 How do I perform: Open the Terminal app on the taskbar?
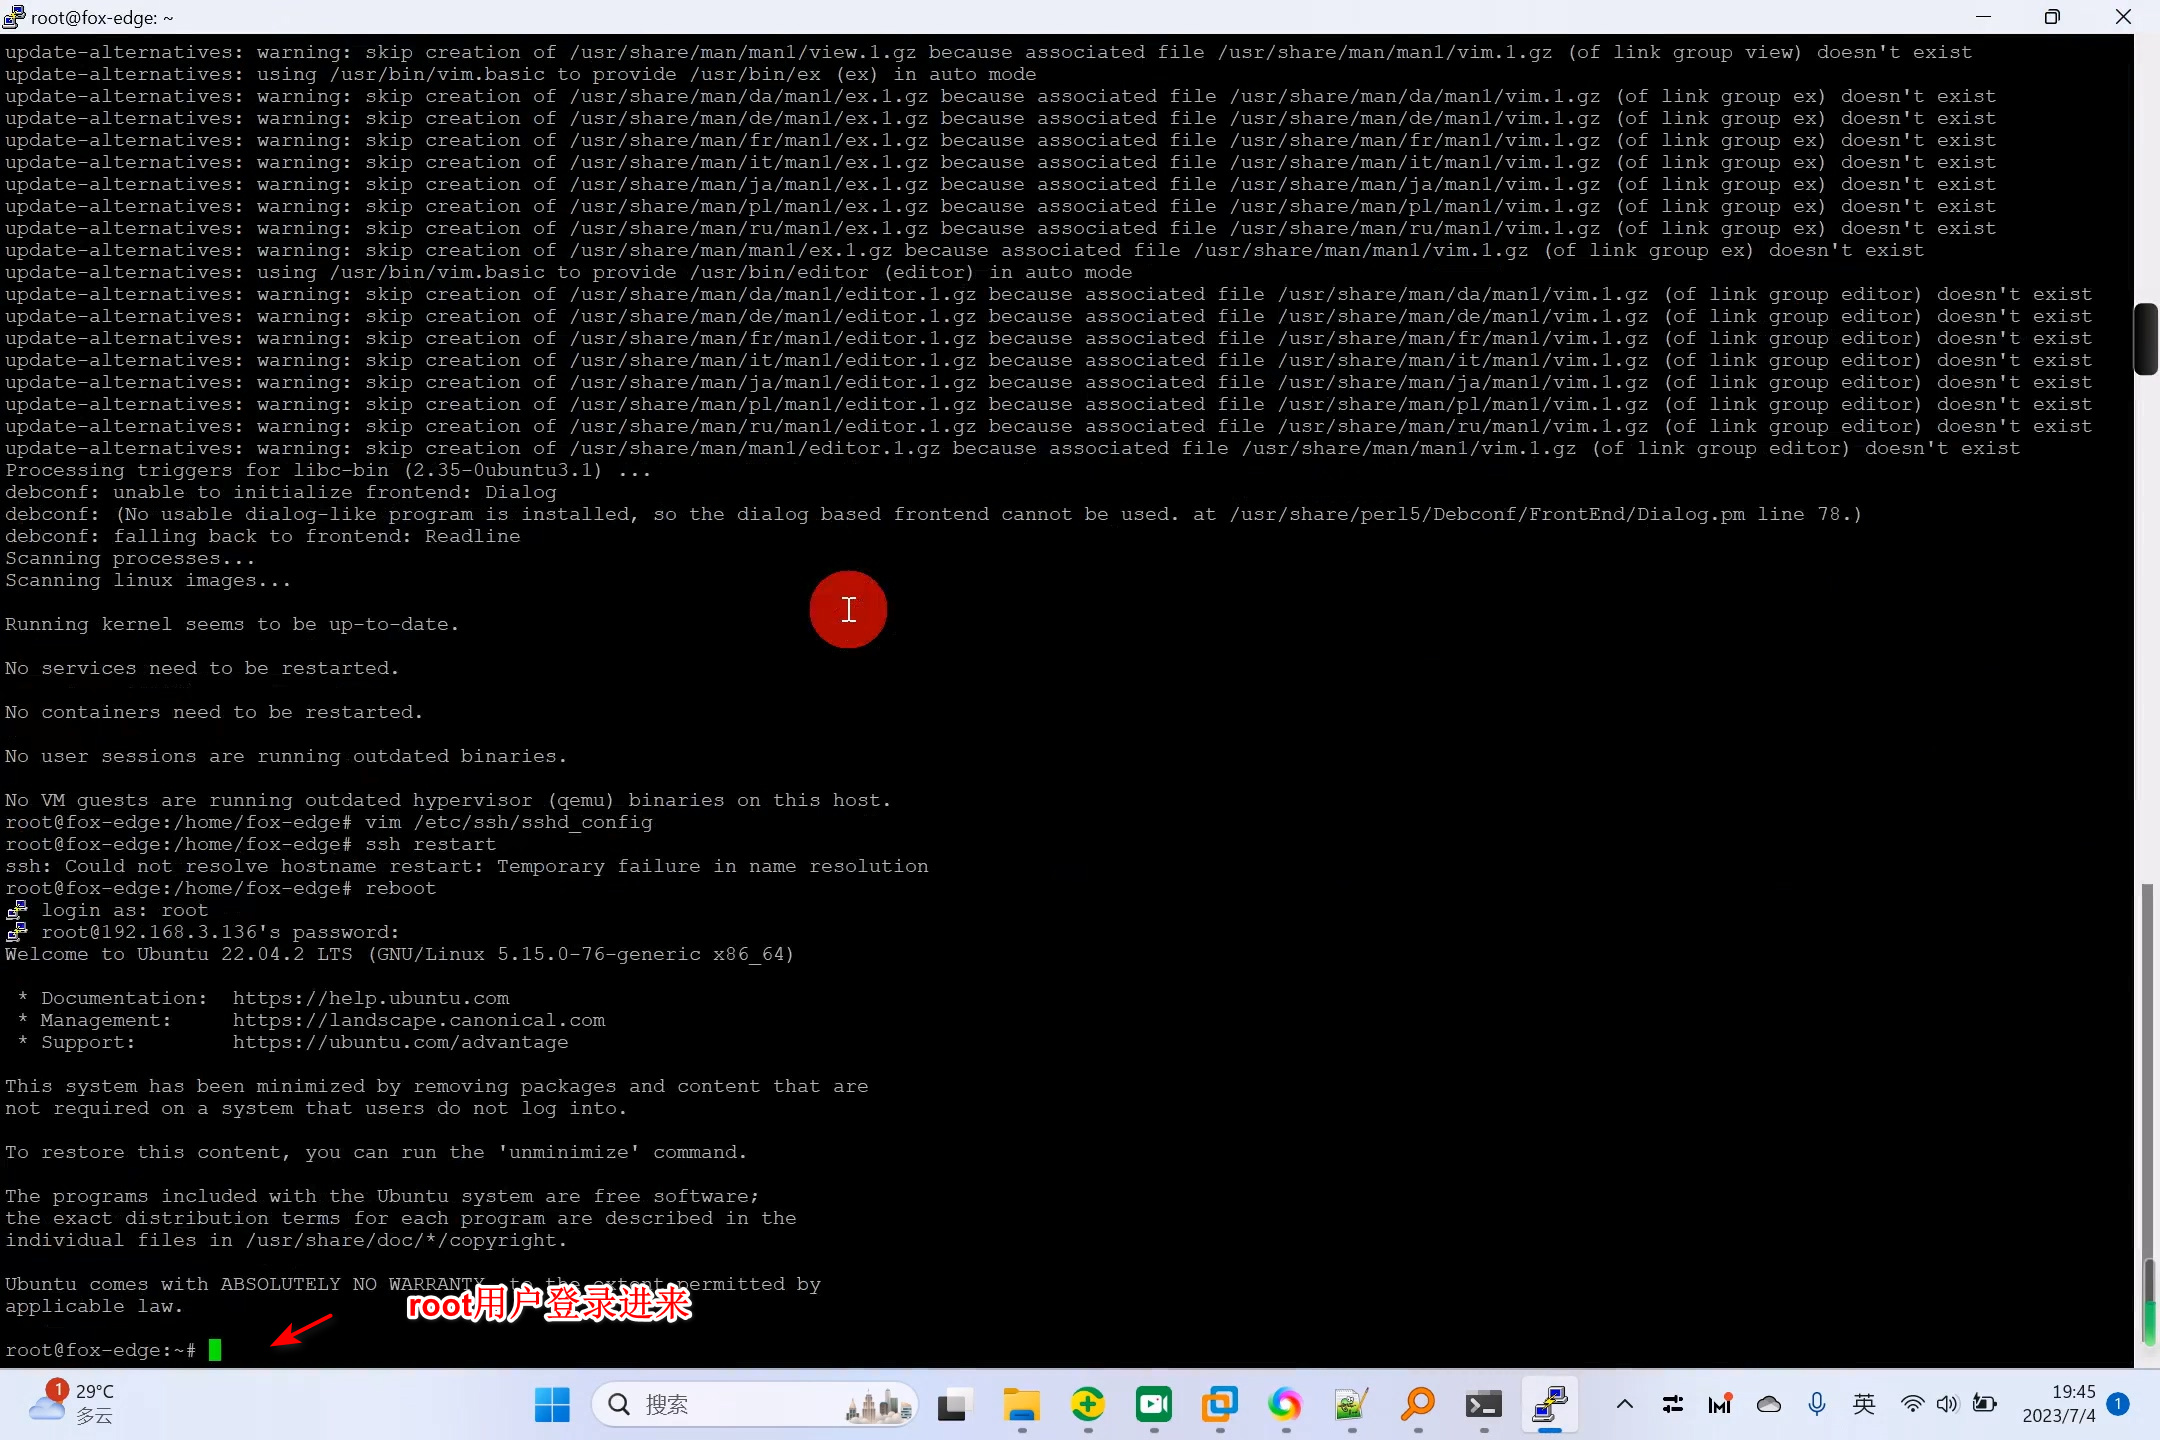1484,1405
